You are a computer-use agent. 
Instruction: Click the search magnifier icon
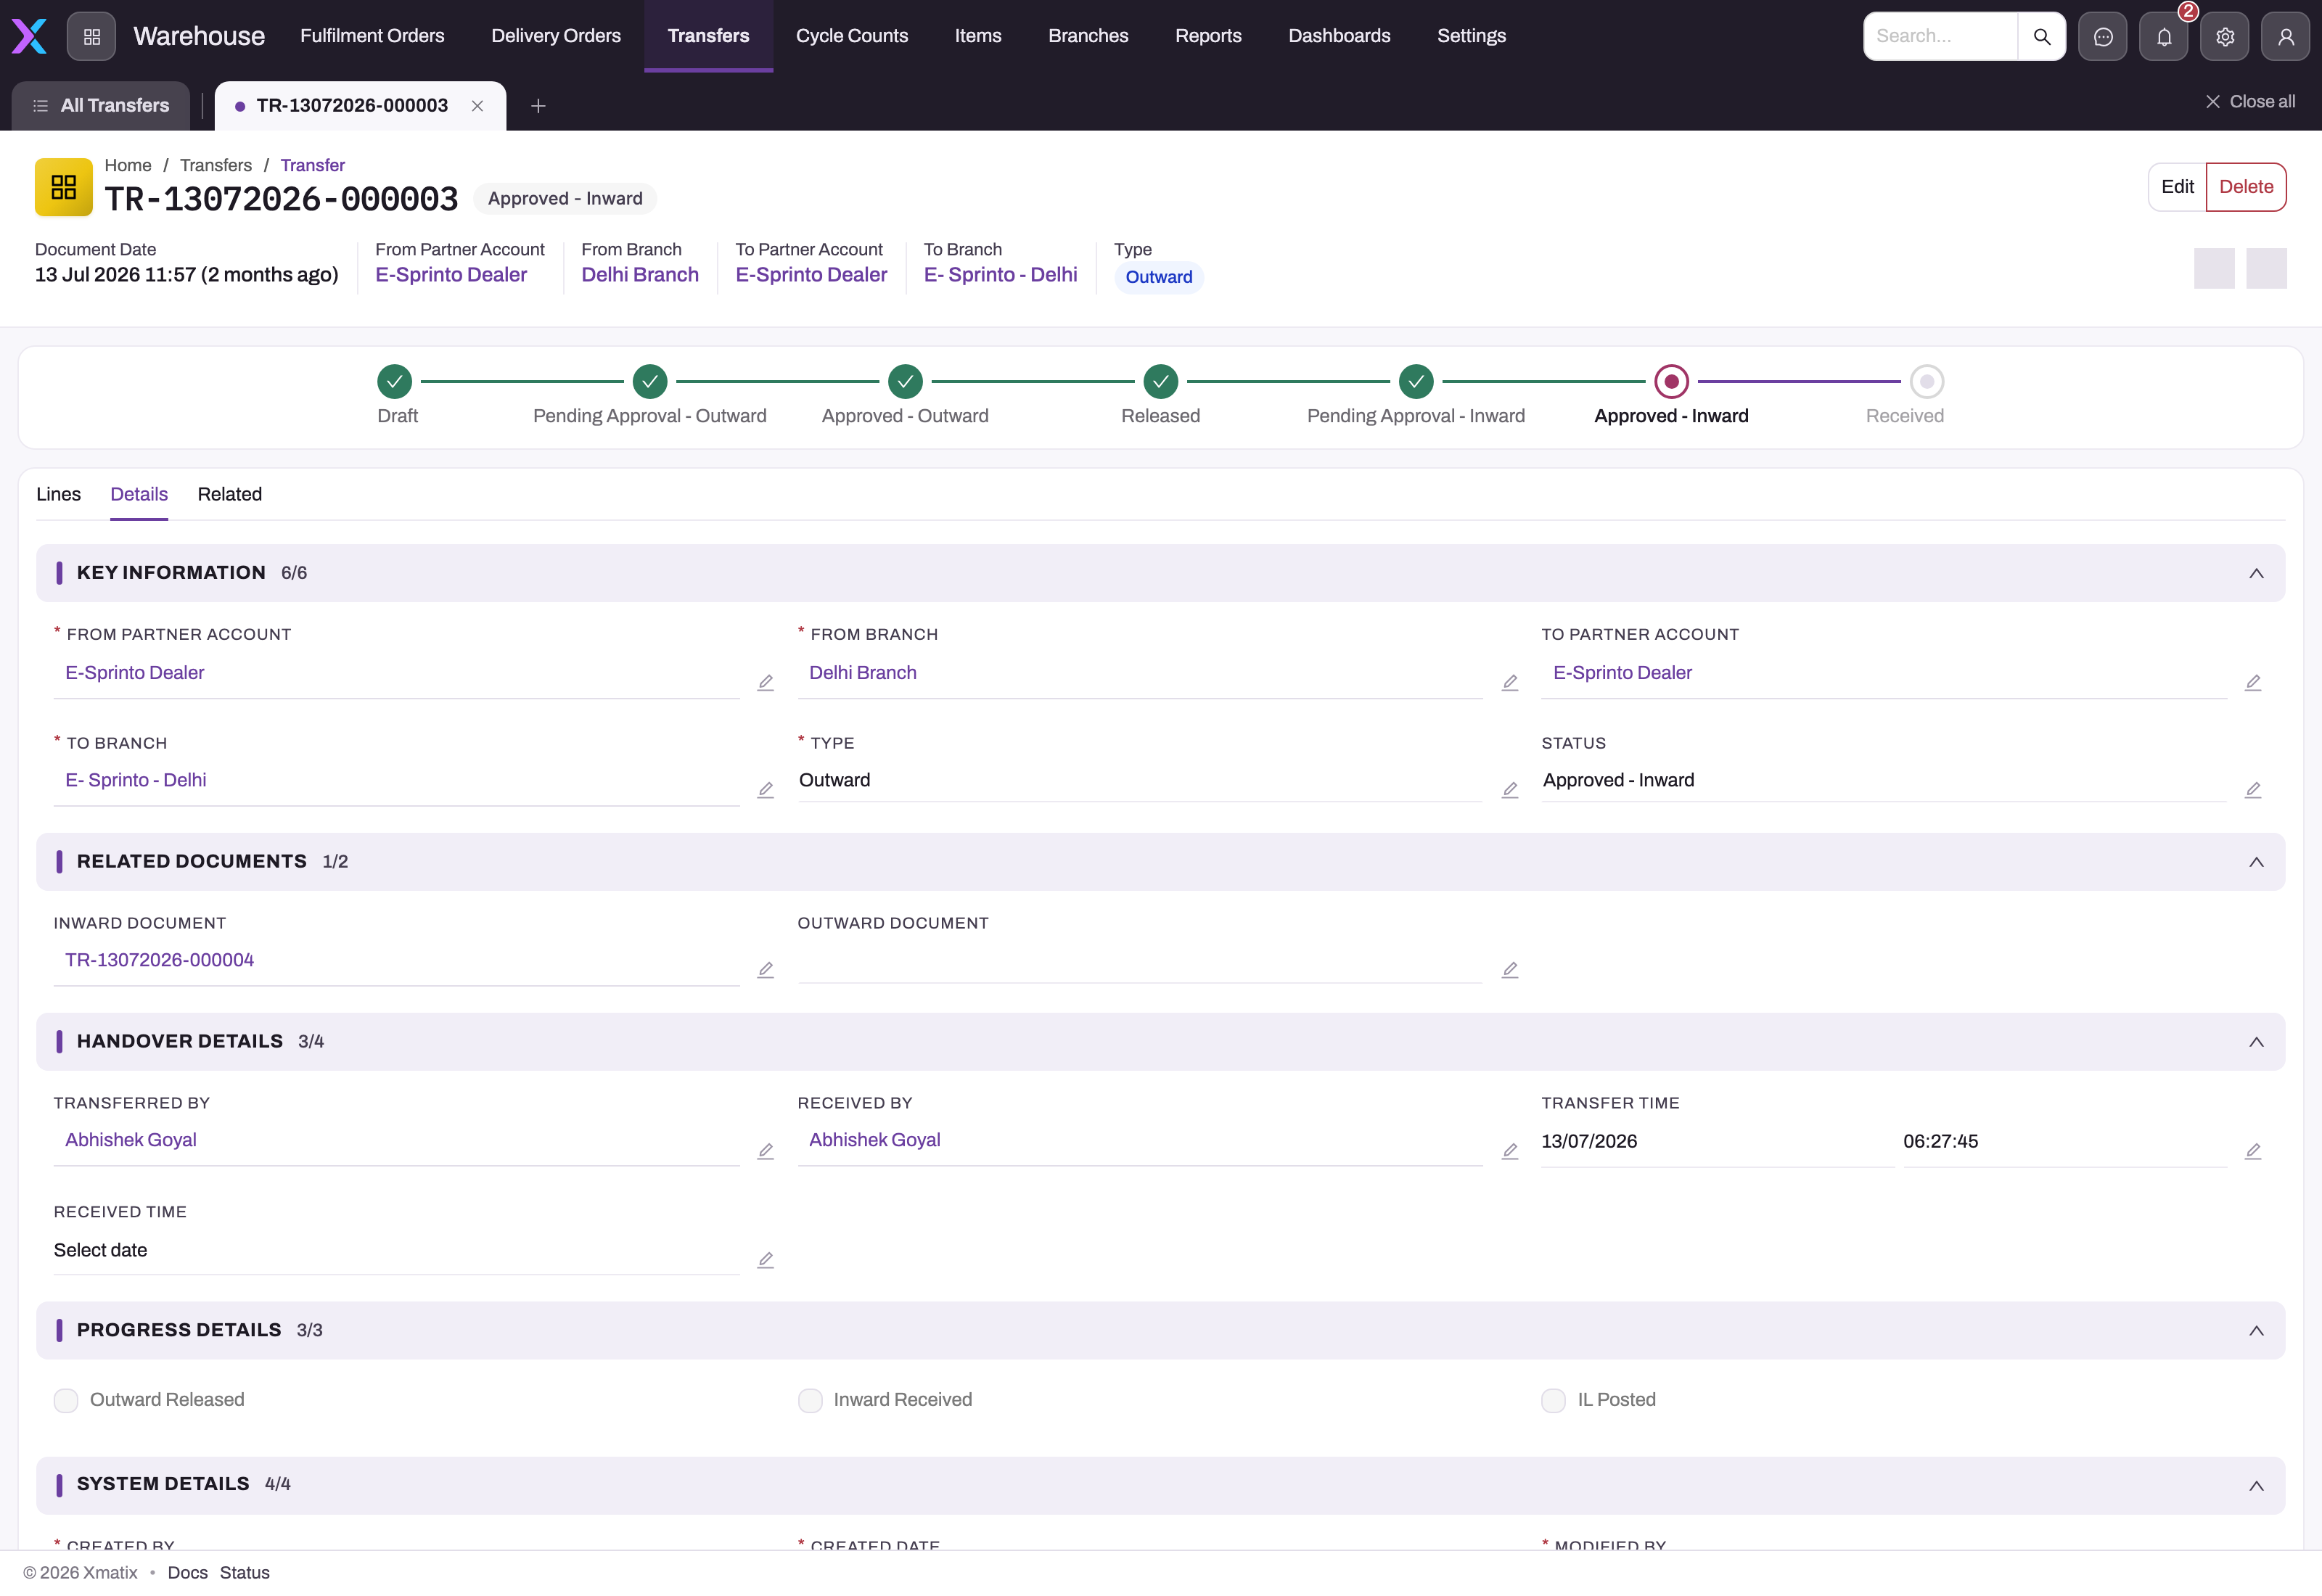pos(2041,36)
